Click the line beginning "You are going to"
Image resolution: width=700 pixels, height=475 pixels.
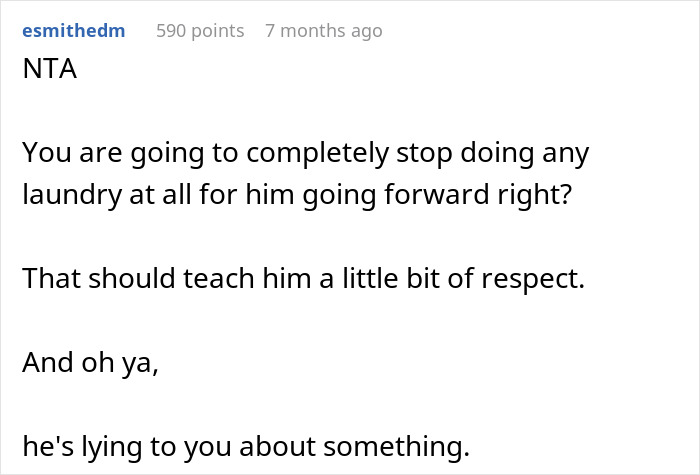pos(306,153)
